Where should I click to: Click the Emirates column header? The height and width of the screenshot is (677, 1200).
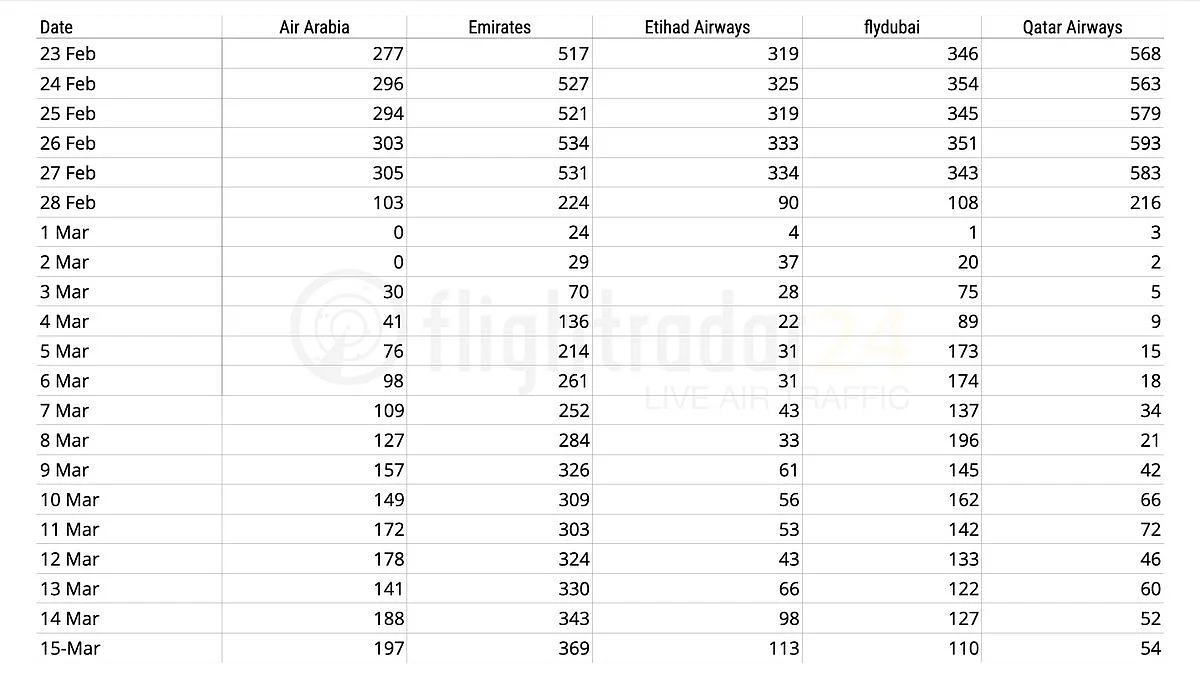[499, 27]
